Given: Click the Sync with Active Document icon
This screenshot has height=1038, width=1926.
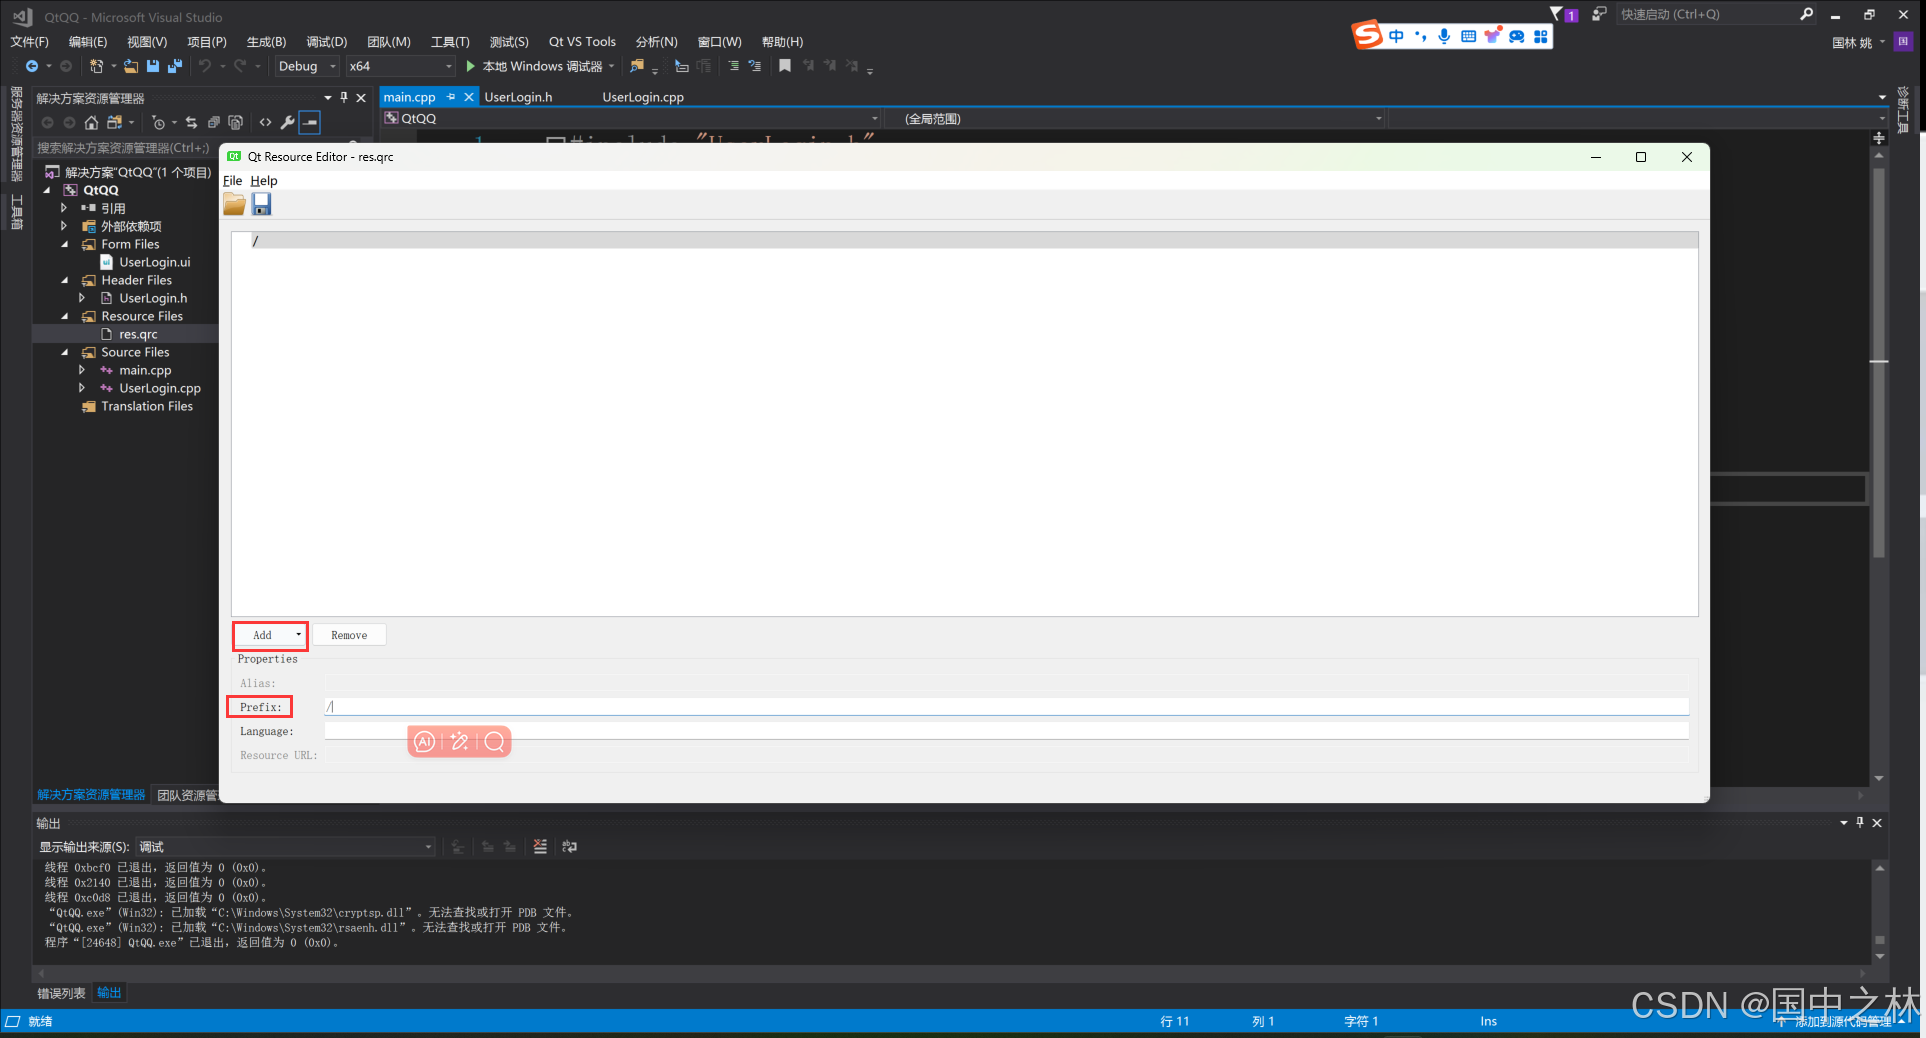Looking at the screenshot, I should click(x=191, y=122).
